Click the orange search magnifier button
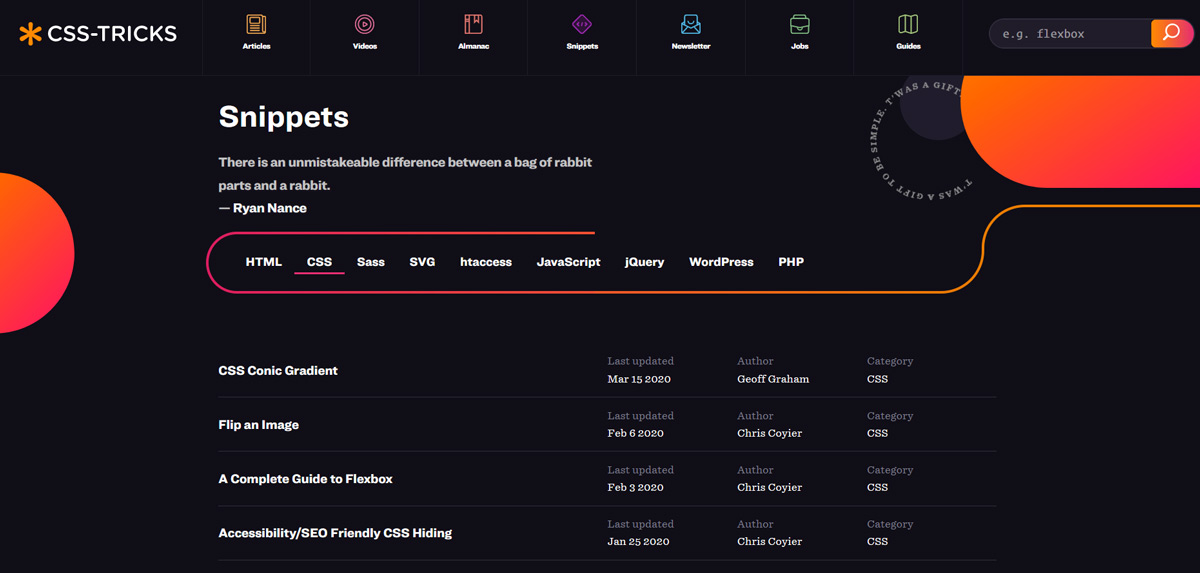The height and width of the screenshot is (573, 1200). 1172,33
